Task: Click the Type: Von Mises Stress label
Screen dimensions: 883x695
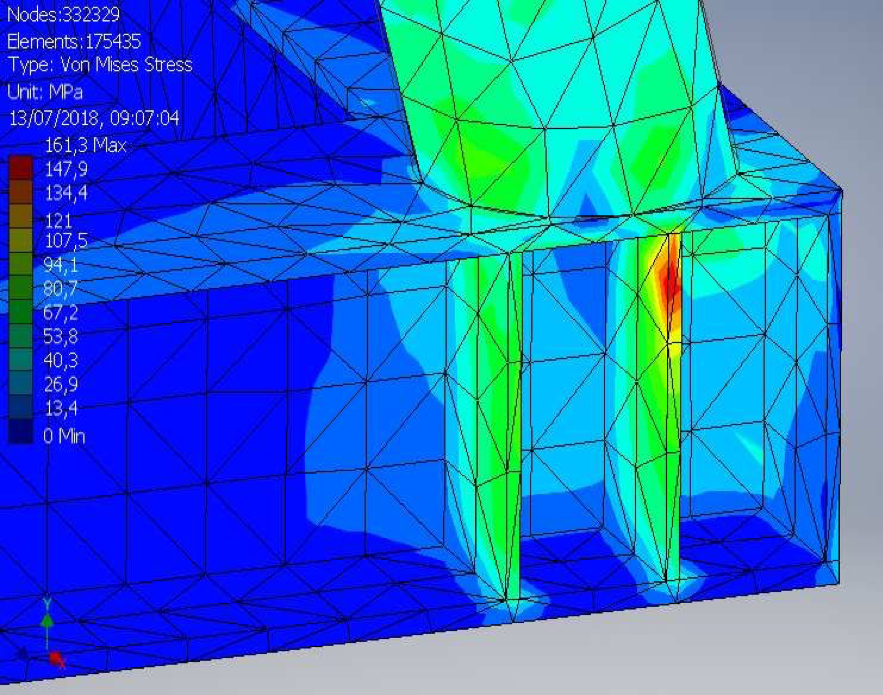Action: 99,65
